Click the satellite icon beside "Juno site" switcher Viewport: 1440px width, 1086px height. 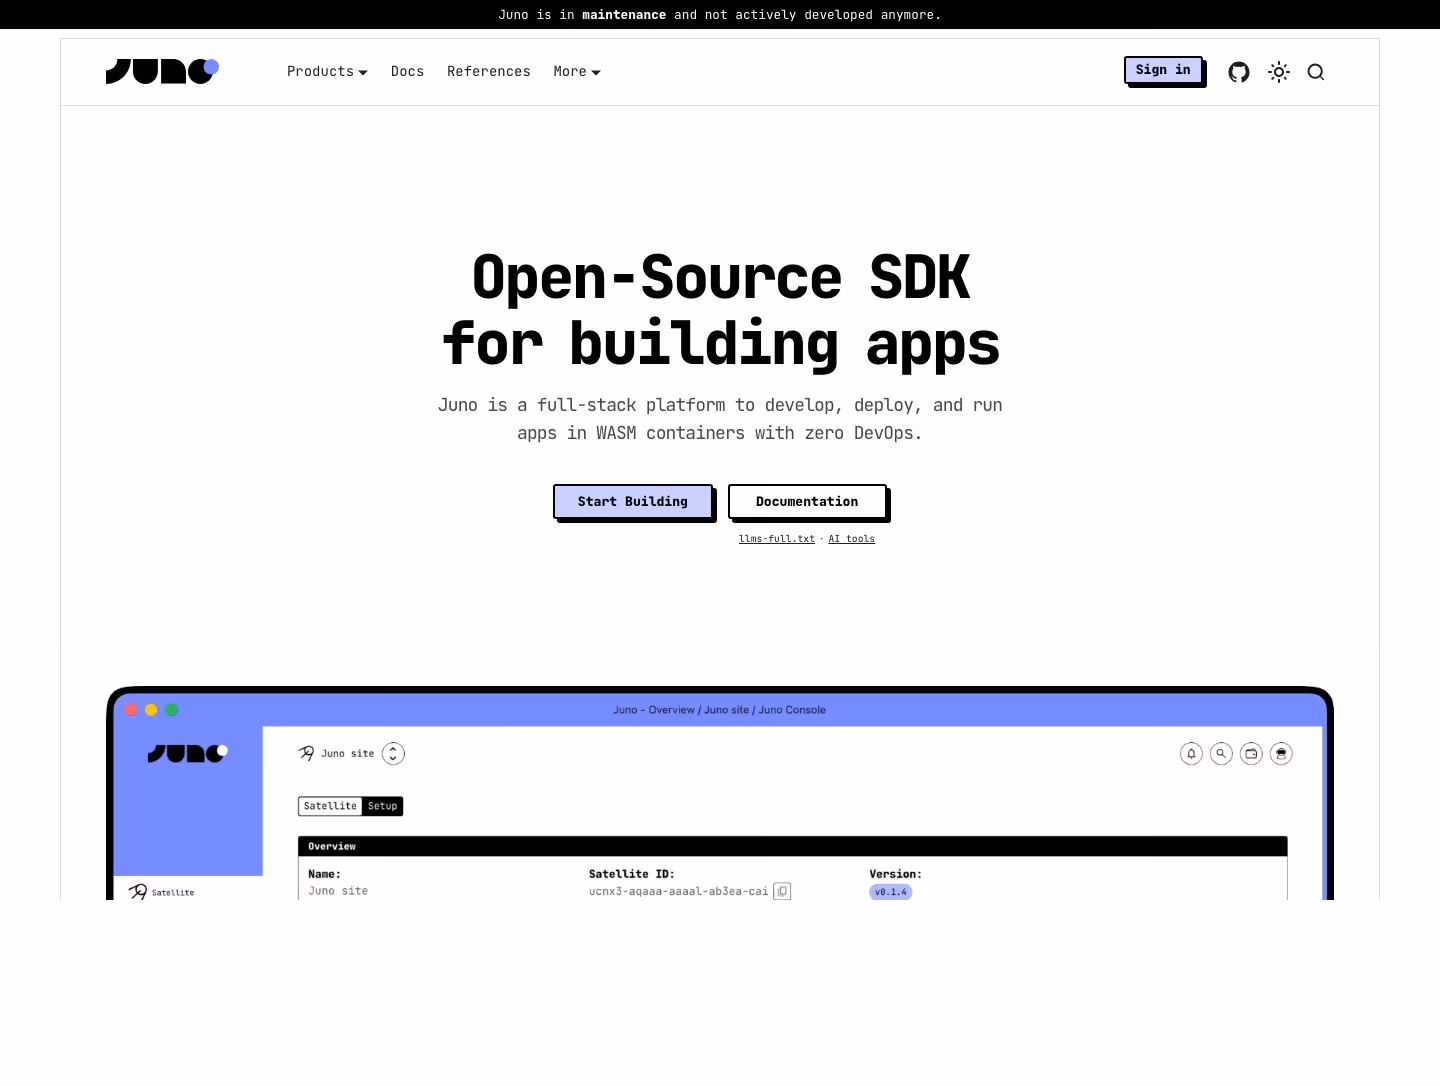(306, 753)
